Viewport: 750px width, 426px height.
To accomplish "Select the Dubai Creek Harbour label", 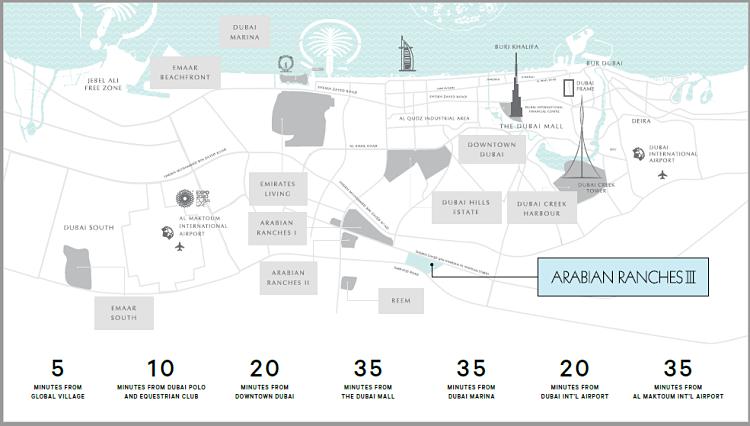I will 542,208.
